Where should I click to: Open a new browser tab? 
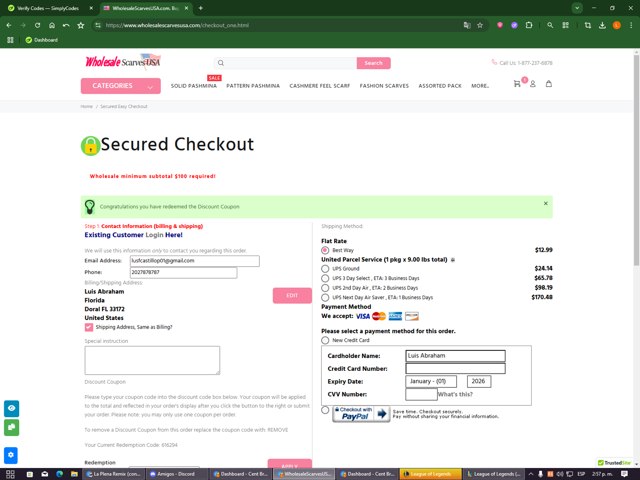[x=200, y=8]
